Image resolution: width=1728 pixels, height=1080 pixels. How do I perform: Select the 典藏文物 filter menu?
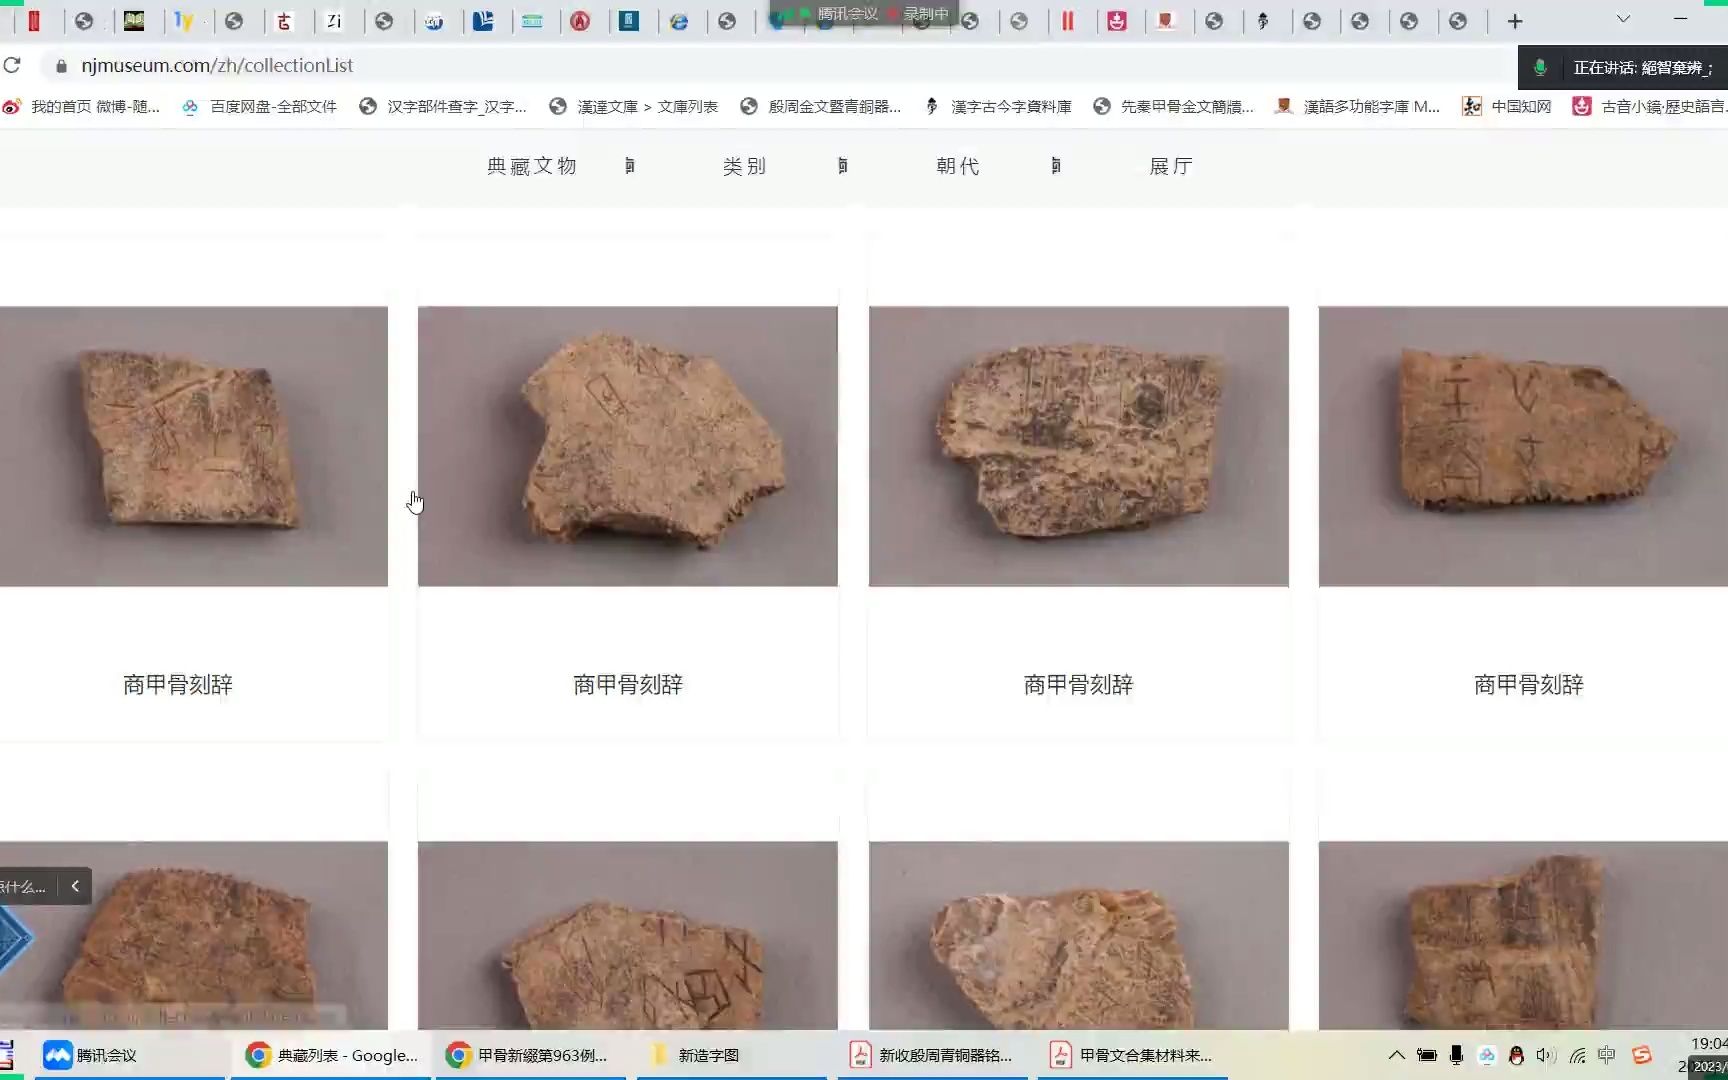pyautogui.click(x=532, y=166)
